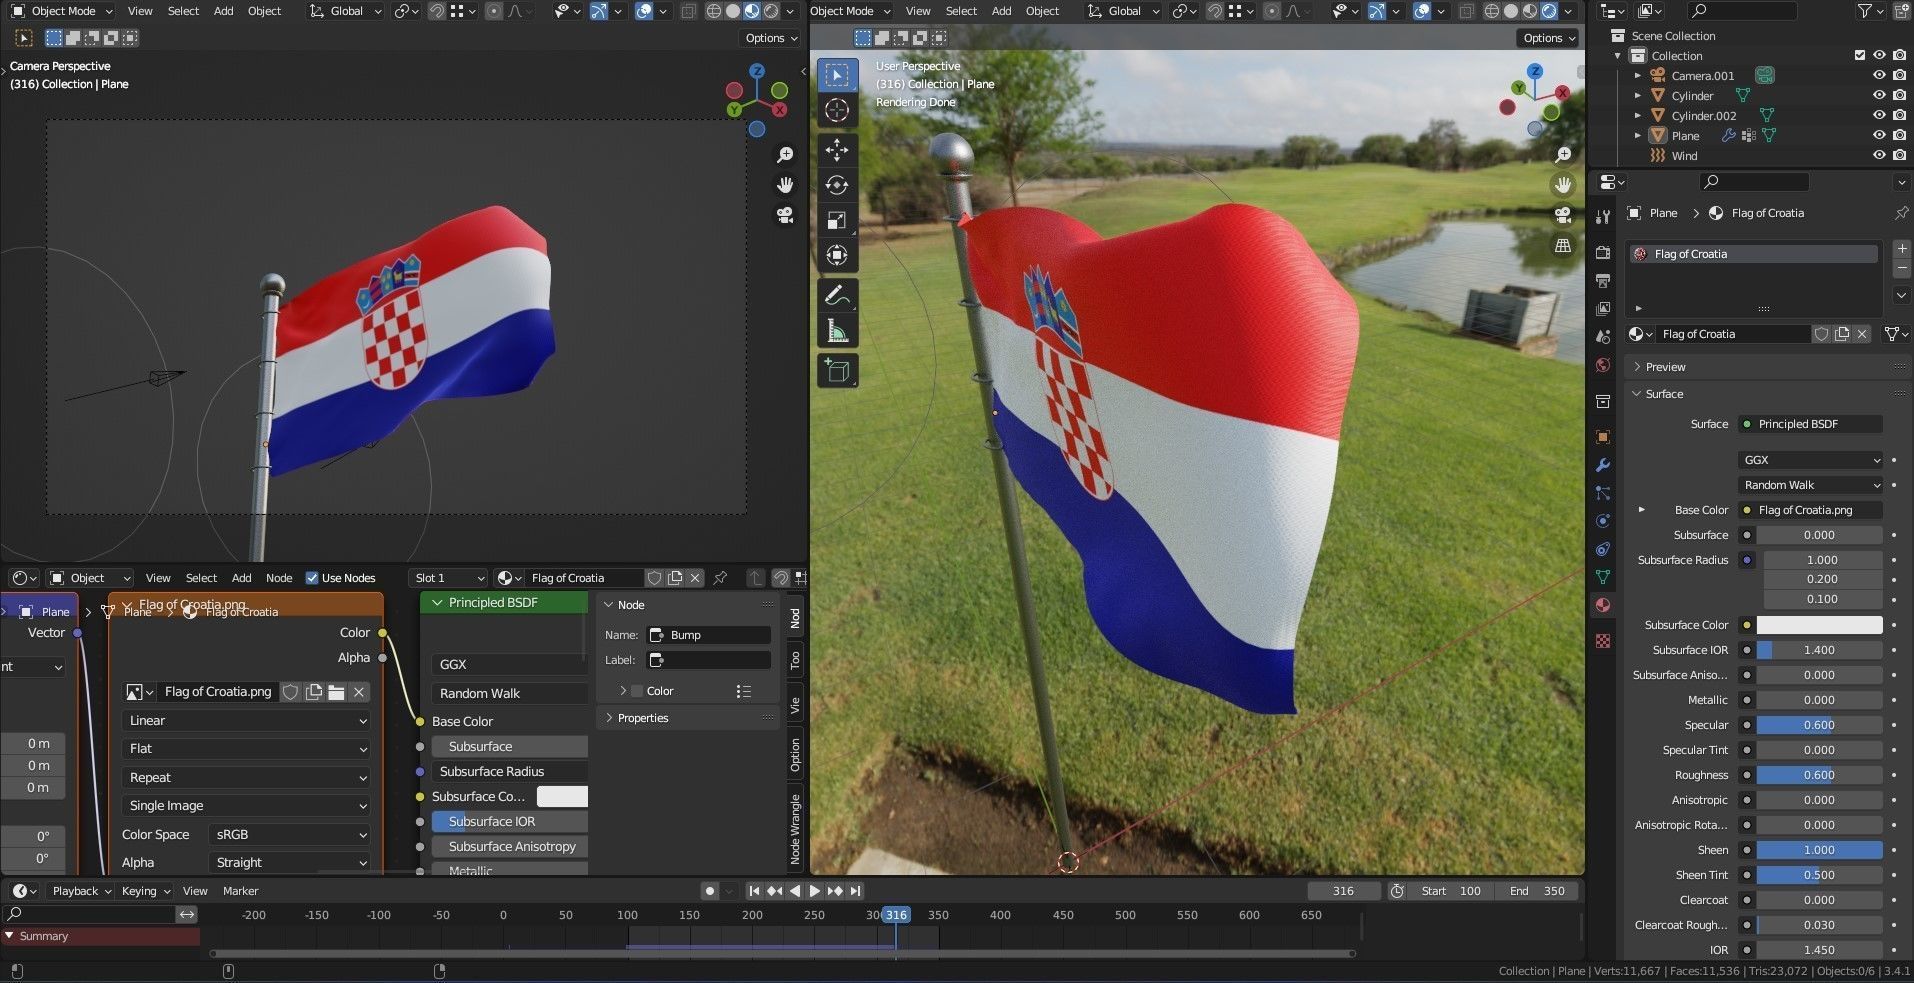Pin the properties editor context

[x=1901, y=213]
